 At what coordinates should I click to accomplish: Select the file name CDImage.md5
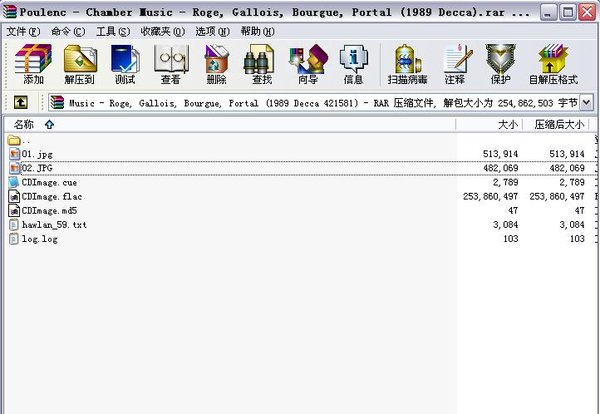(49, 211)
